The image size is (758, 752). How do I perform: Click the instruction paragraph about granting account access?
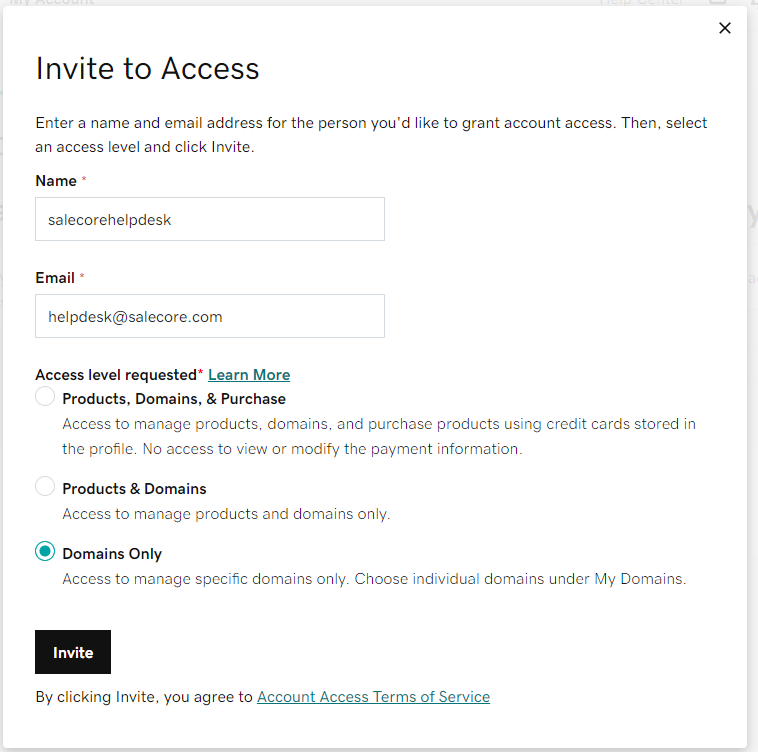[371, 135]
